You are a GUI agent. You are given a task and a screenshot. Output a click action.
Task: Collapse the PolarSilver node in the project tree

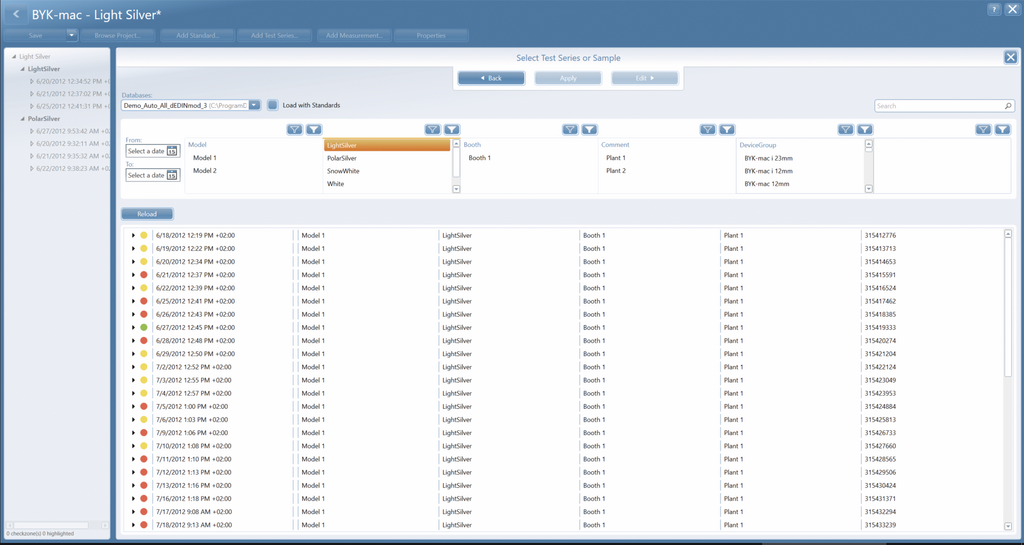pos(23,119)
